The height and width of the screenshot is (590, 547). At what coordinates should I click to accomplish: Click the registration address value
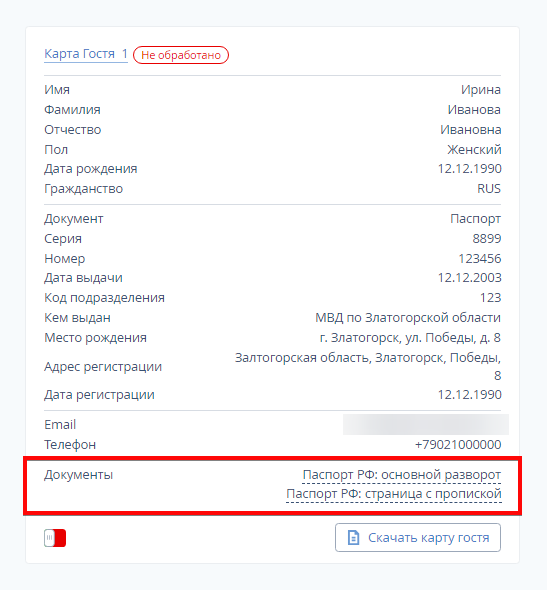[x=368, y=366]
